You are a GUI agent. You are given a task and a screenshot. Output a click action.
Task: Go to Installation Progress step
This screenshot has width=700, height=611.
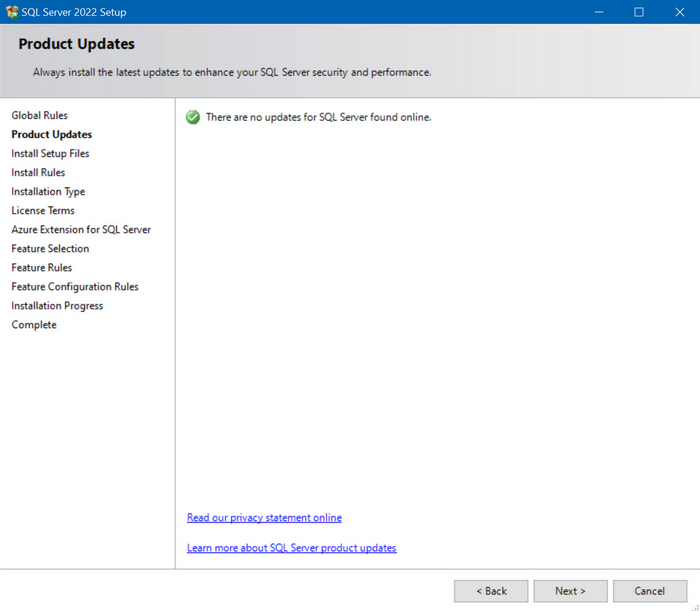[57, 306]
